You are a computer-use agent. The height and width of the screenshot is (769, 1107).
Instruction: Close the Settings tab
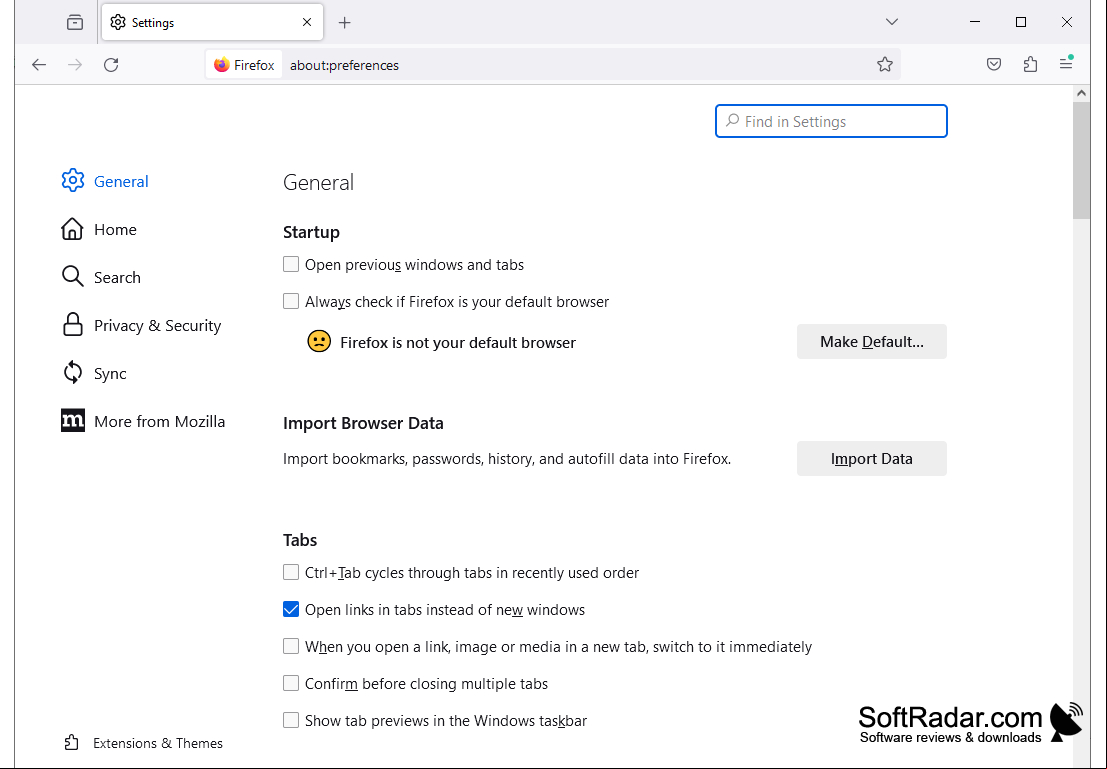307,23
